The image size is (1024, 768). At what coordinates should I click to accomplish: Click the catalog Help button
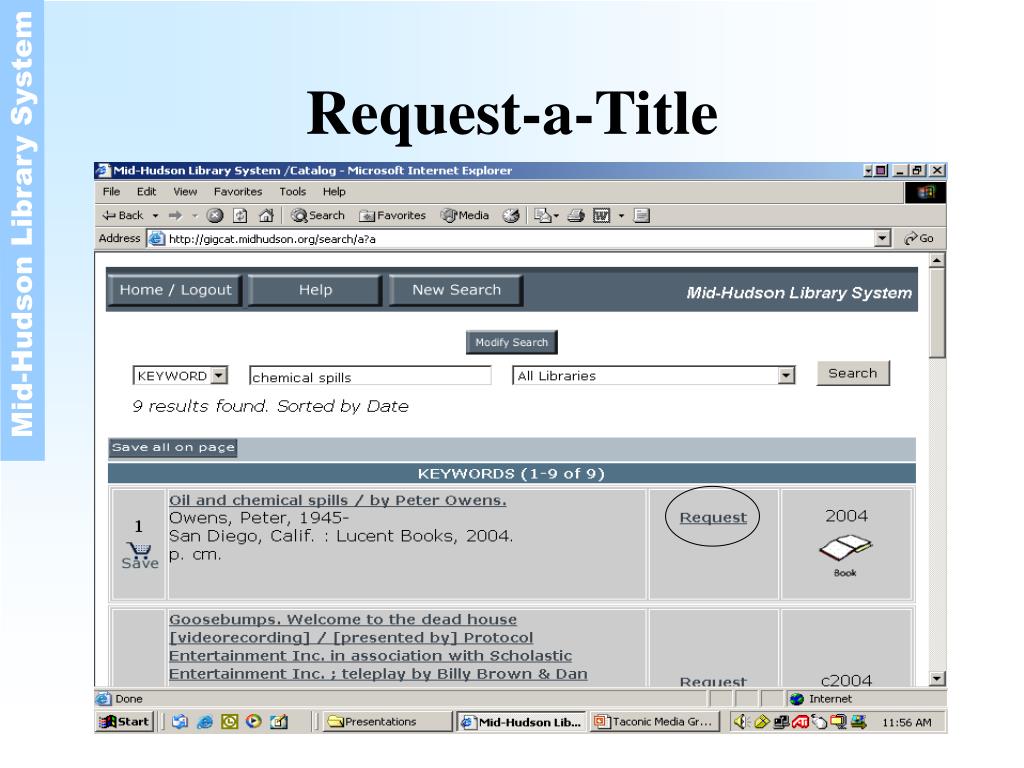pyautogui.click(x=315, y=290)
